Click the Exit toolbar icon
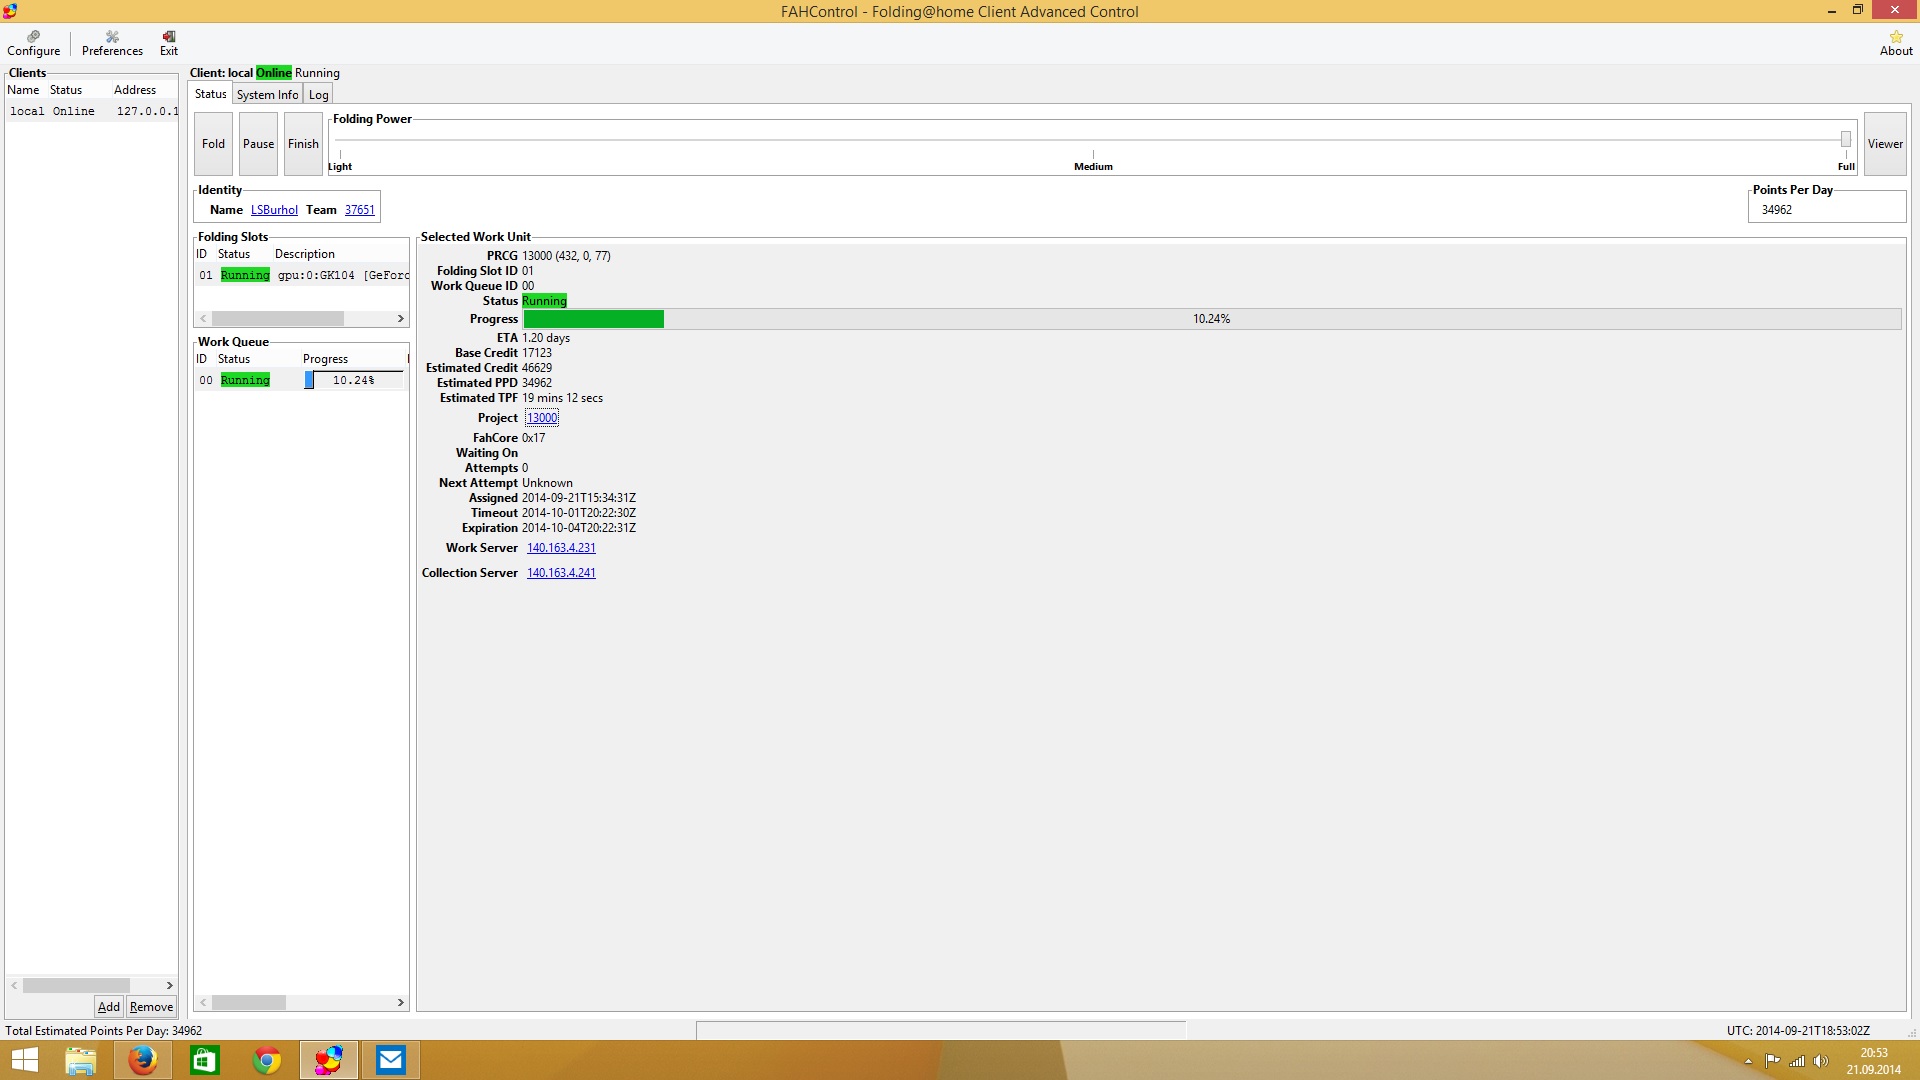 click(169, 44)
